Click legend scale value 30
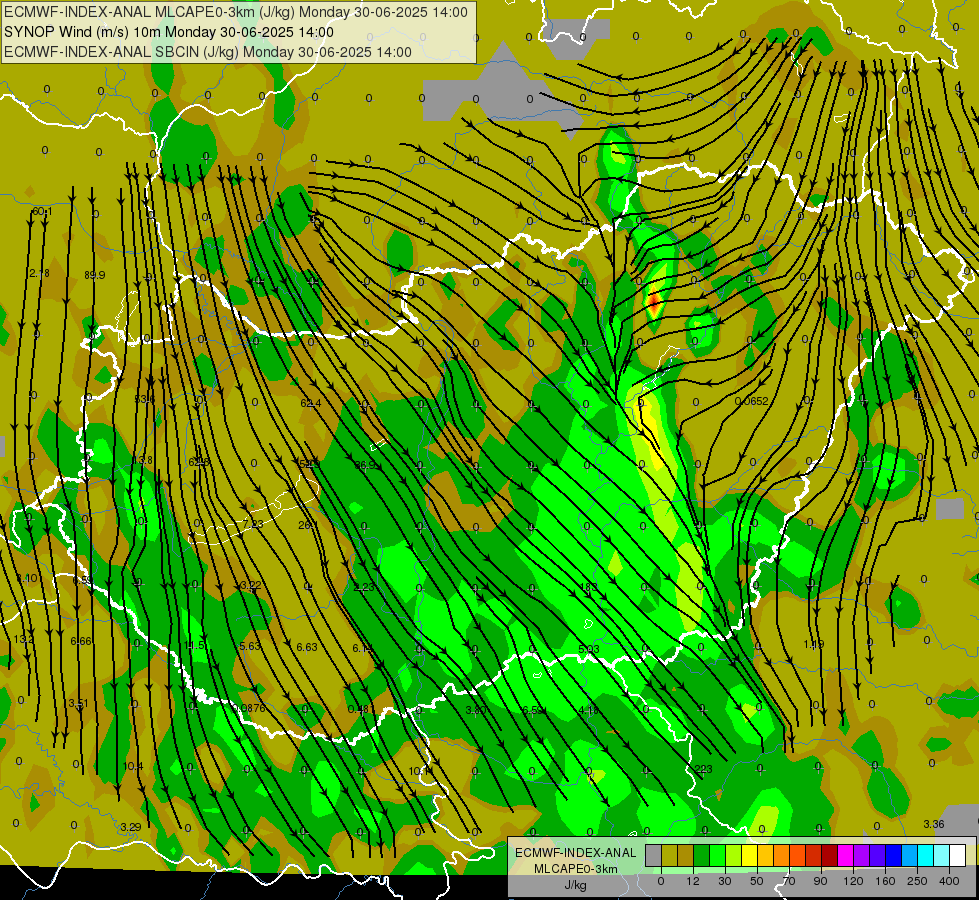Image resolution: width=979 pixels, height=900 pixels. pyautogui.click(x=725, y=881)
